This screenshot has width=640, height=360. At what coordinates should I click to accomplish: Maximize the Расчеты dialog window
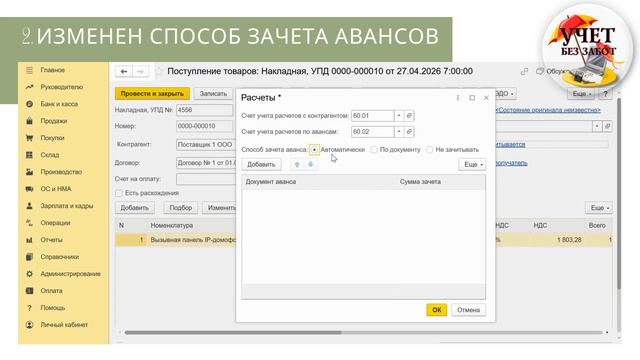pyautogui.click(x=472, y=98)
